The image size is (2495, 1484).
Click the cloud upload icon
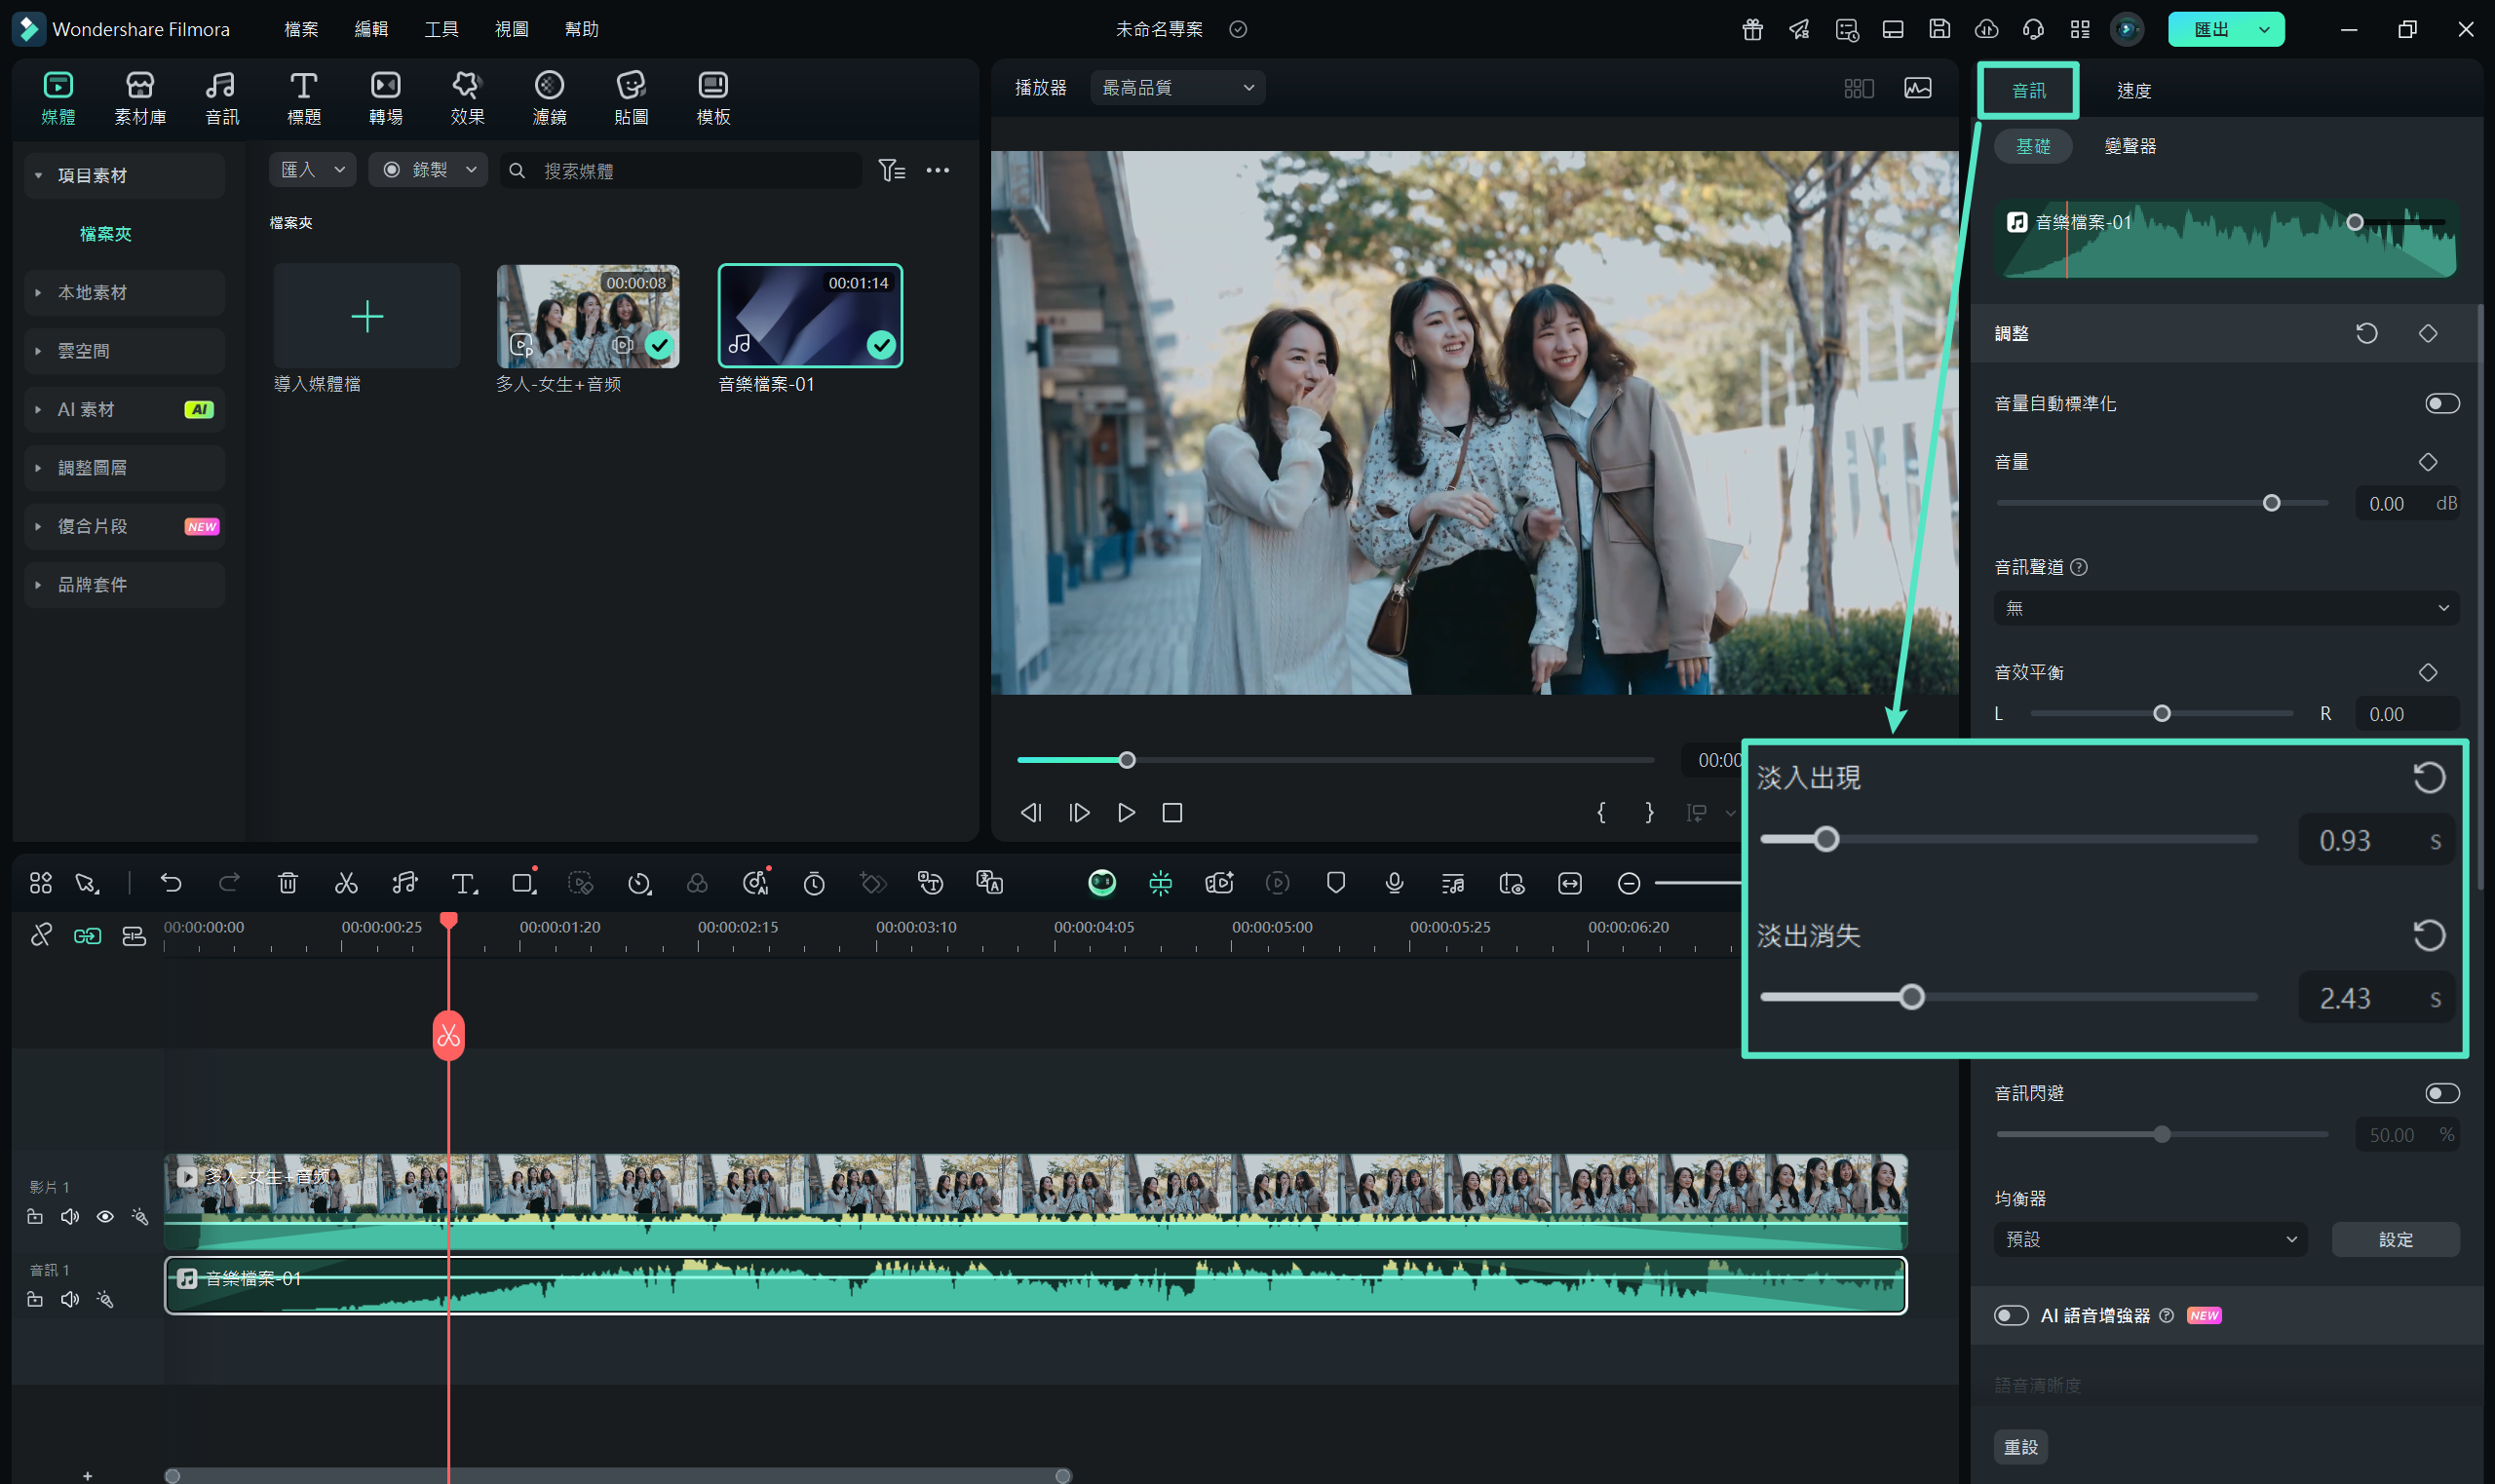coord(1986,29)
